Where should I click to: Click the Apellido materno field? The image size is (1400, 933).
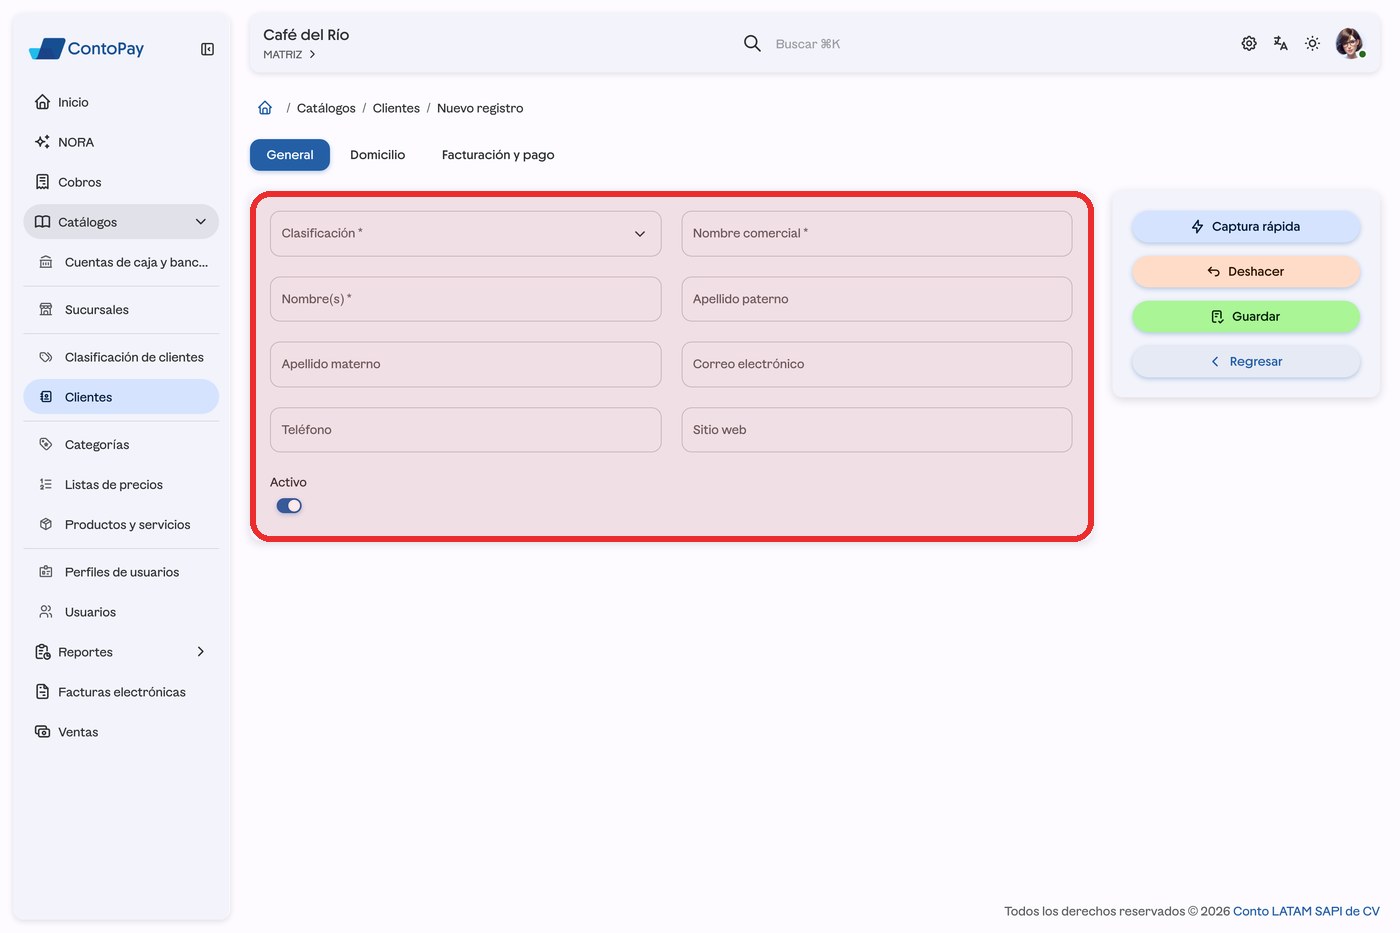point(465,364)
